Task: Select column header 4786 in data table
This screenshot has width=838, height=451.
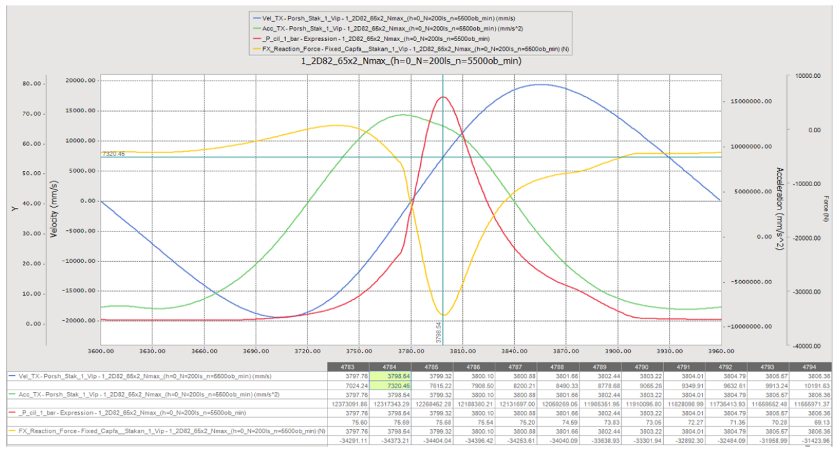Action: coord(474,367)
